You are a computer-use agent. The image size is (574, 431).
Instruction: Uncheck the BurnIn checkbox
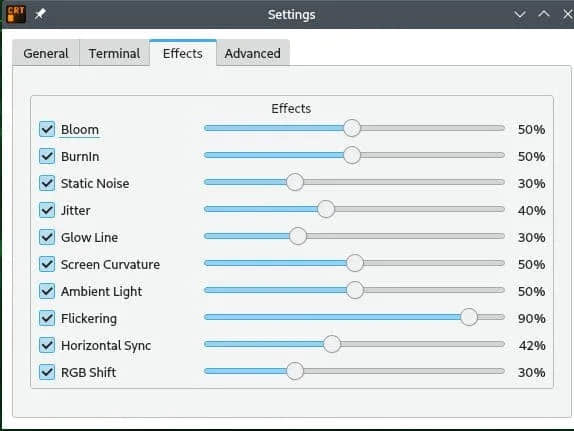pos(47,156)
